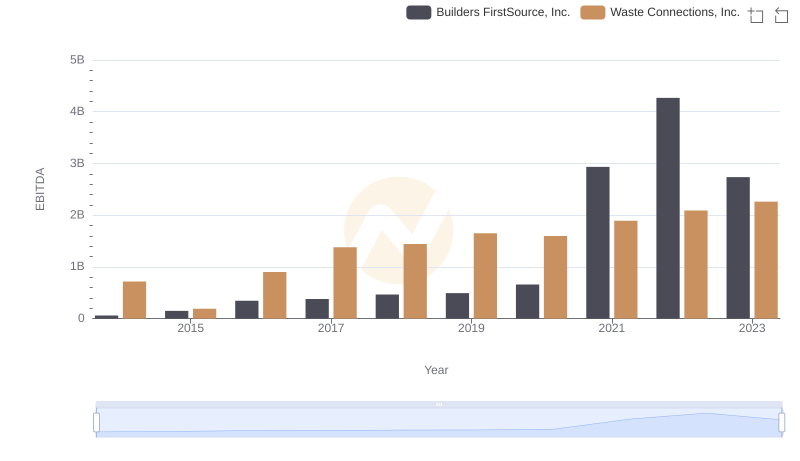Select the 2014 Waste Connections bar
800x461 pixels.
(x=135, y=300)
